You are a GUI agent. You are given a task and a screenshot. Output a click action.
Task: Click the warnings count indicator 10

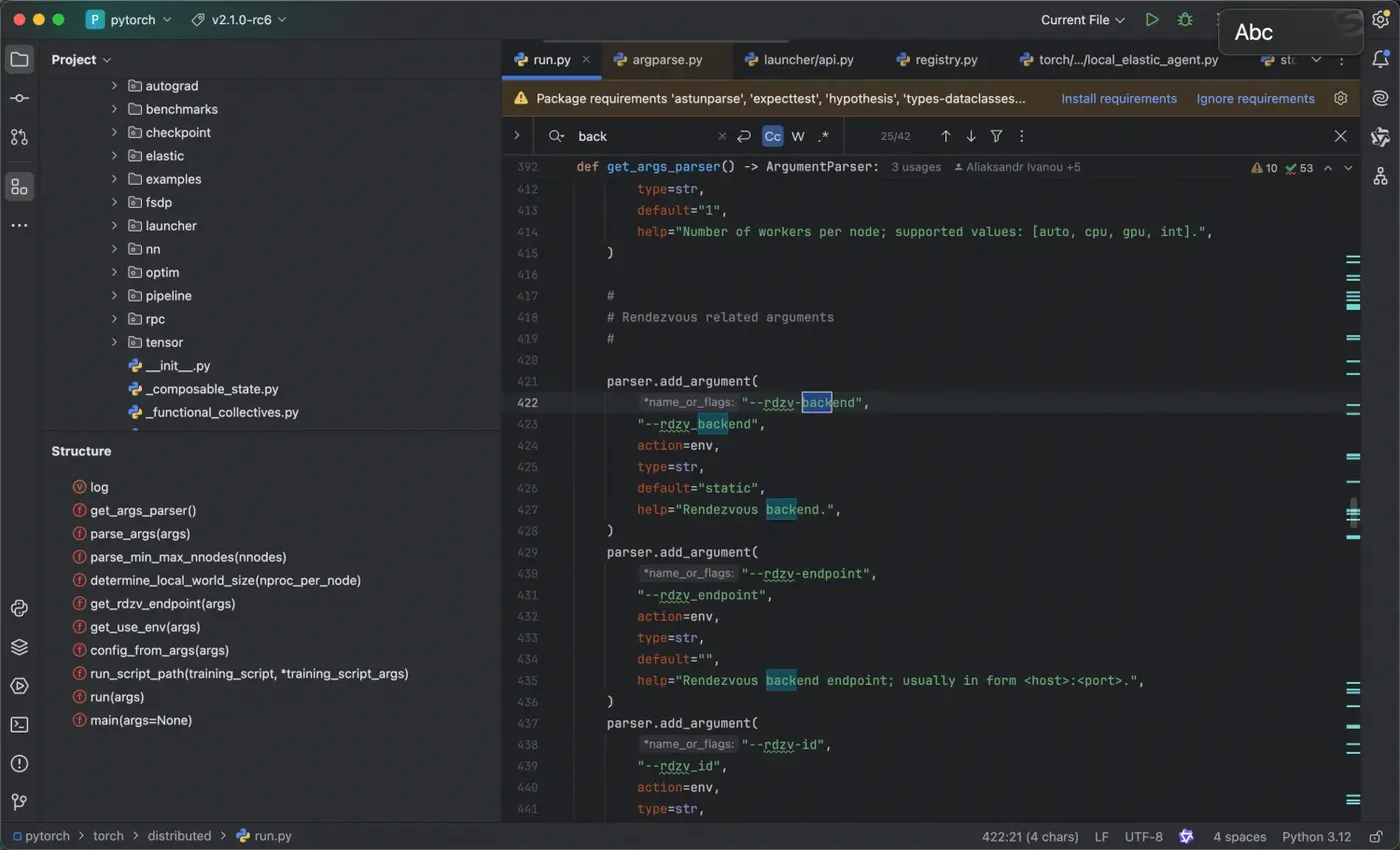point(1265,168)
